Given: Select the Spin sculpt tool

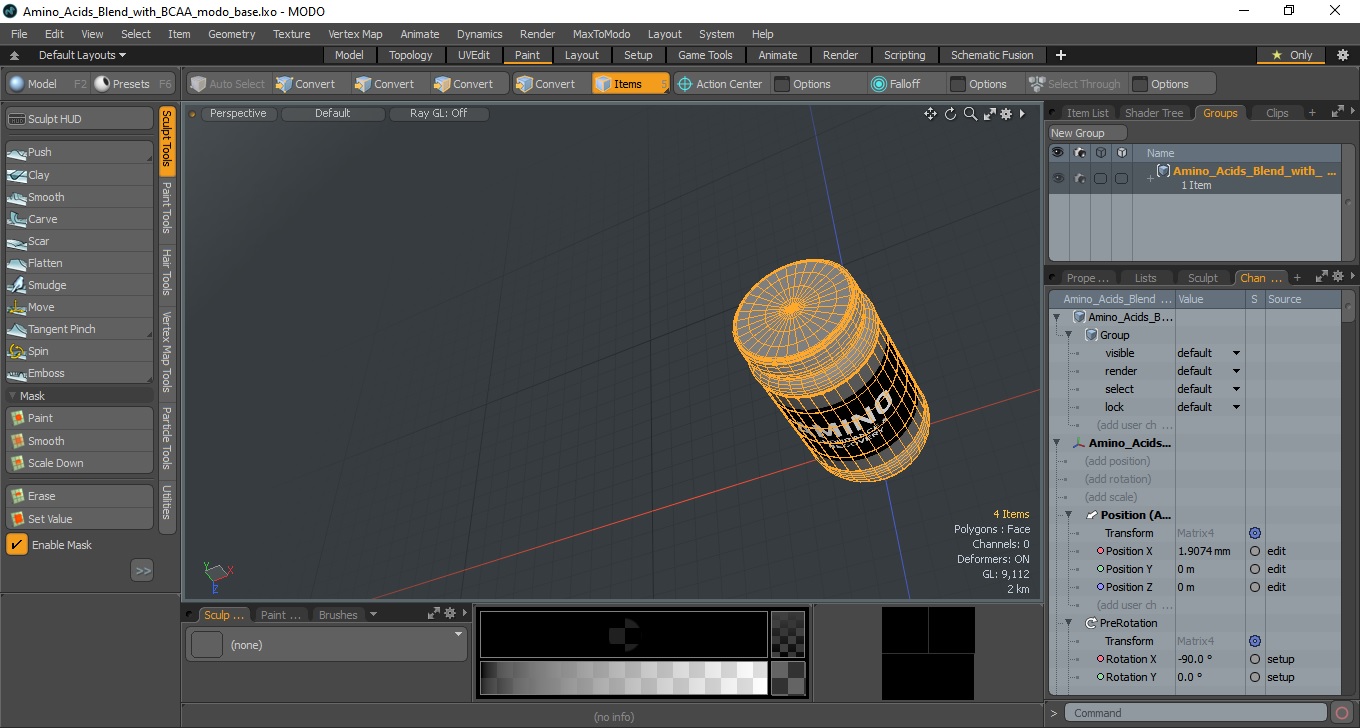Looking at the screenshot, I should (x=80, y=351).
